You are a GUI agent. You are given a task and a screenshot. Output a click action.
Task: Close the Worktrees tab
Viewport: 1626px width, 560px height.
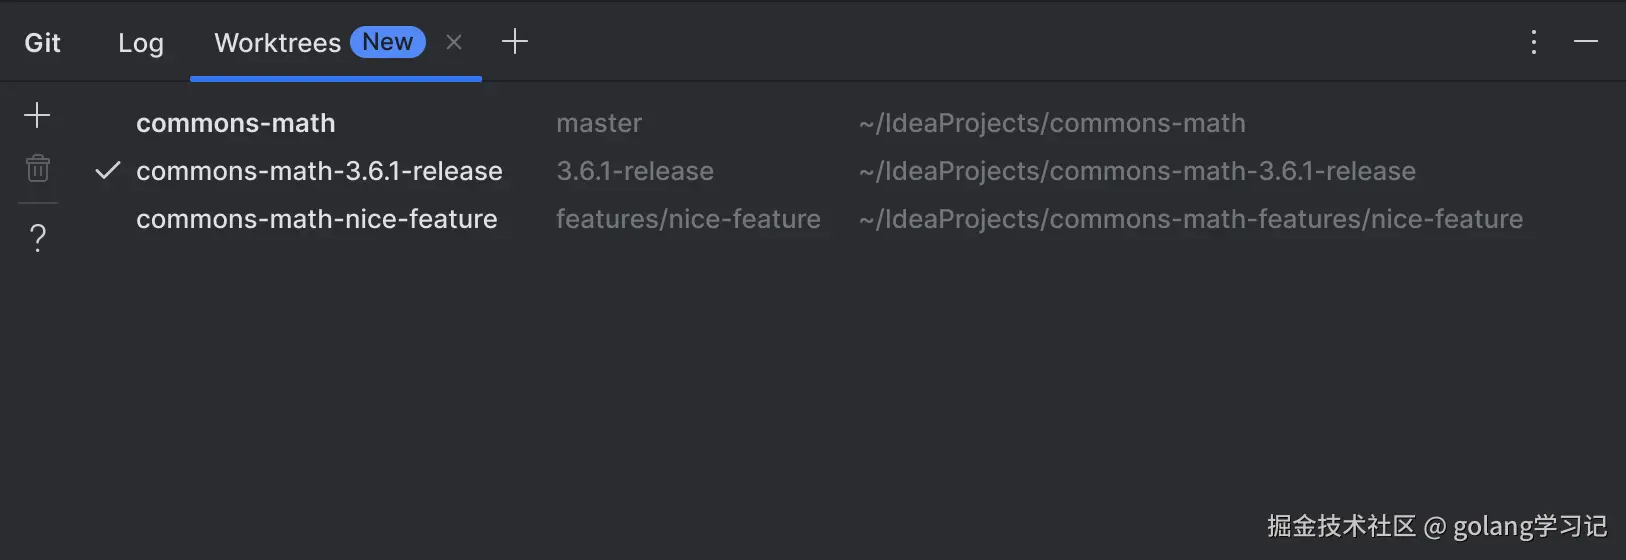454,42
